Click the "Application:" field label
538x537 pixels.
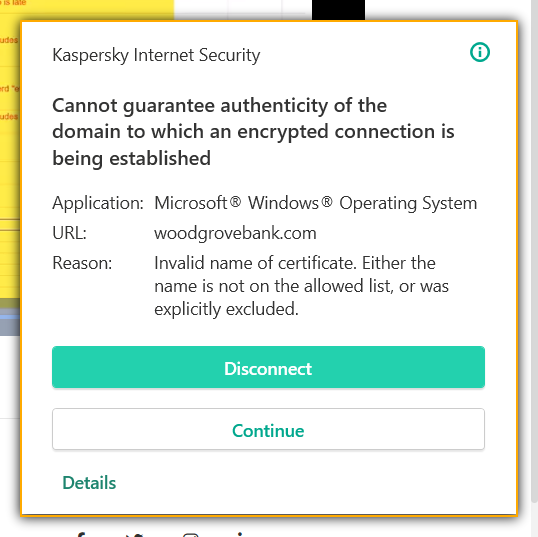(x=98, y=203)
